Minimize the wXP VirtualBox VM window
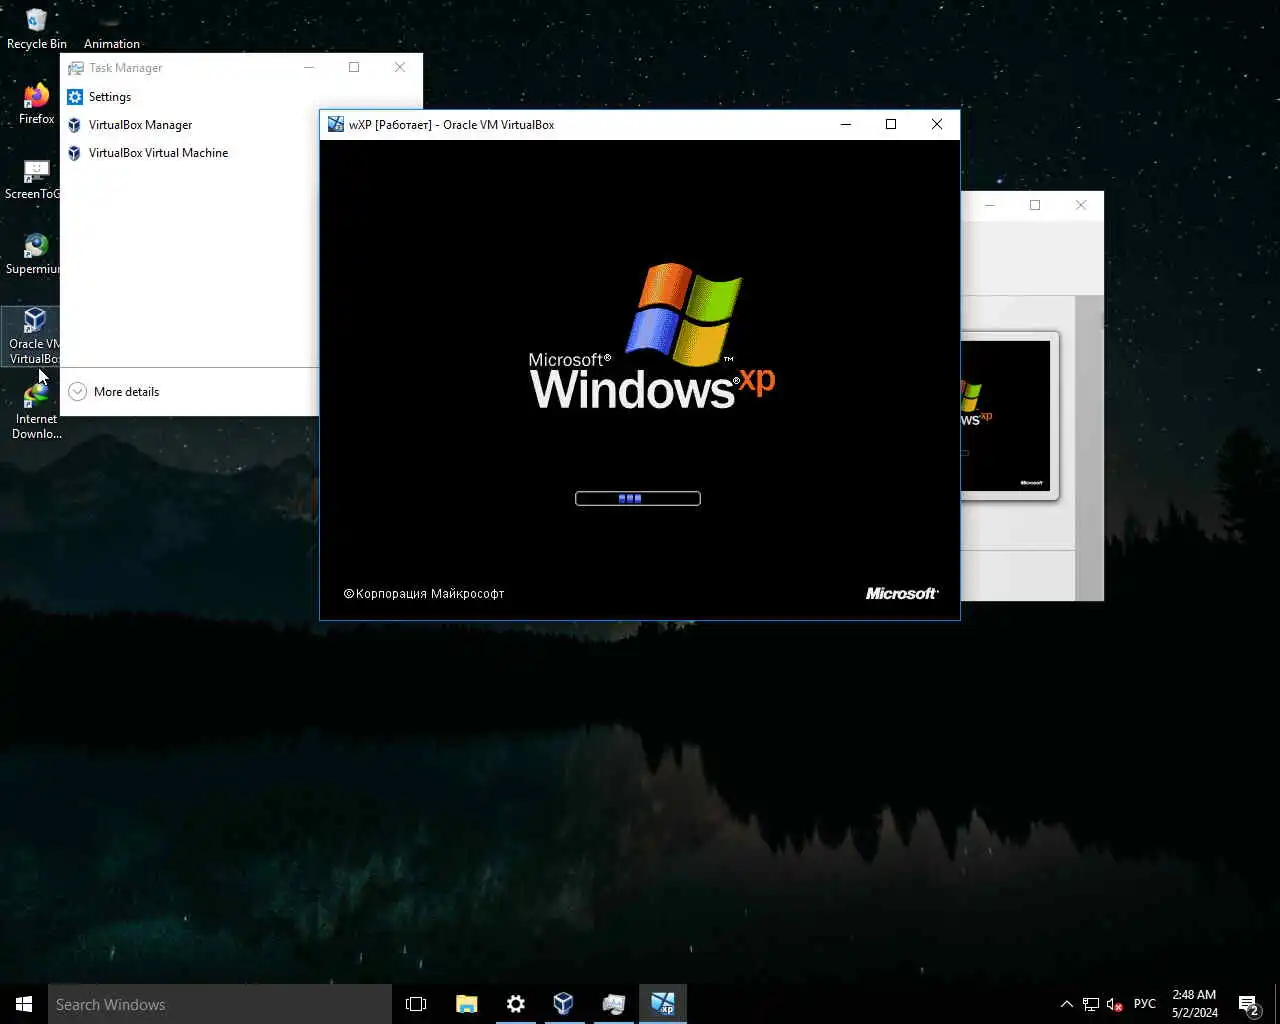Image resolution: width=1280 pixels, height=1024 pixels. pyautogui.click(x=846, y=125)
